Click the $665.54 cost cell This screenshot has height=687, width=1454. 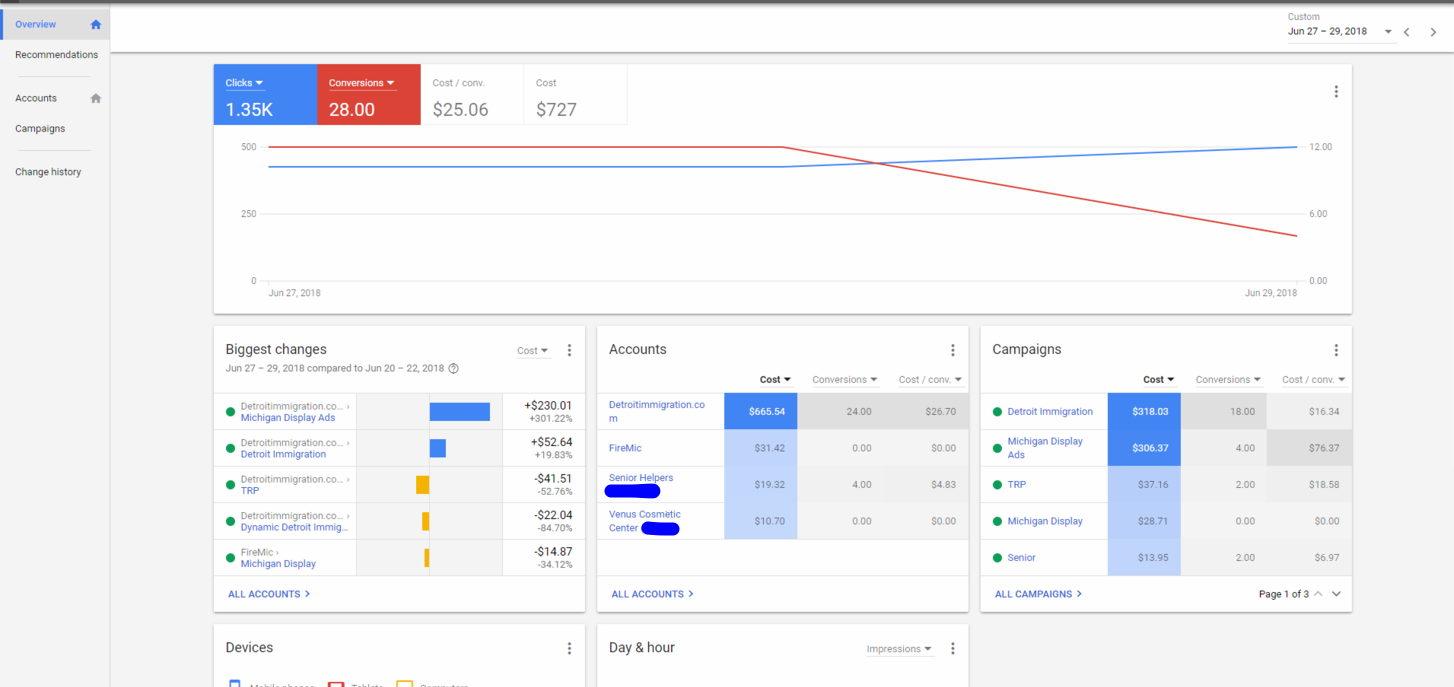(x=760, y=411)
